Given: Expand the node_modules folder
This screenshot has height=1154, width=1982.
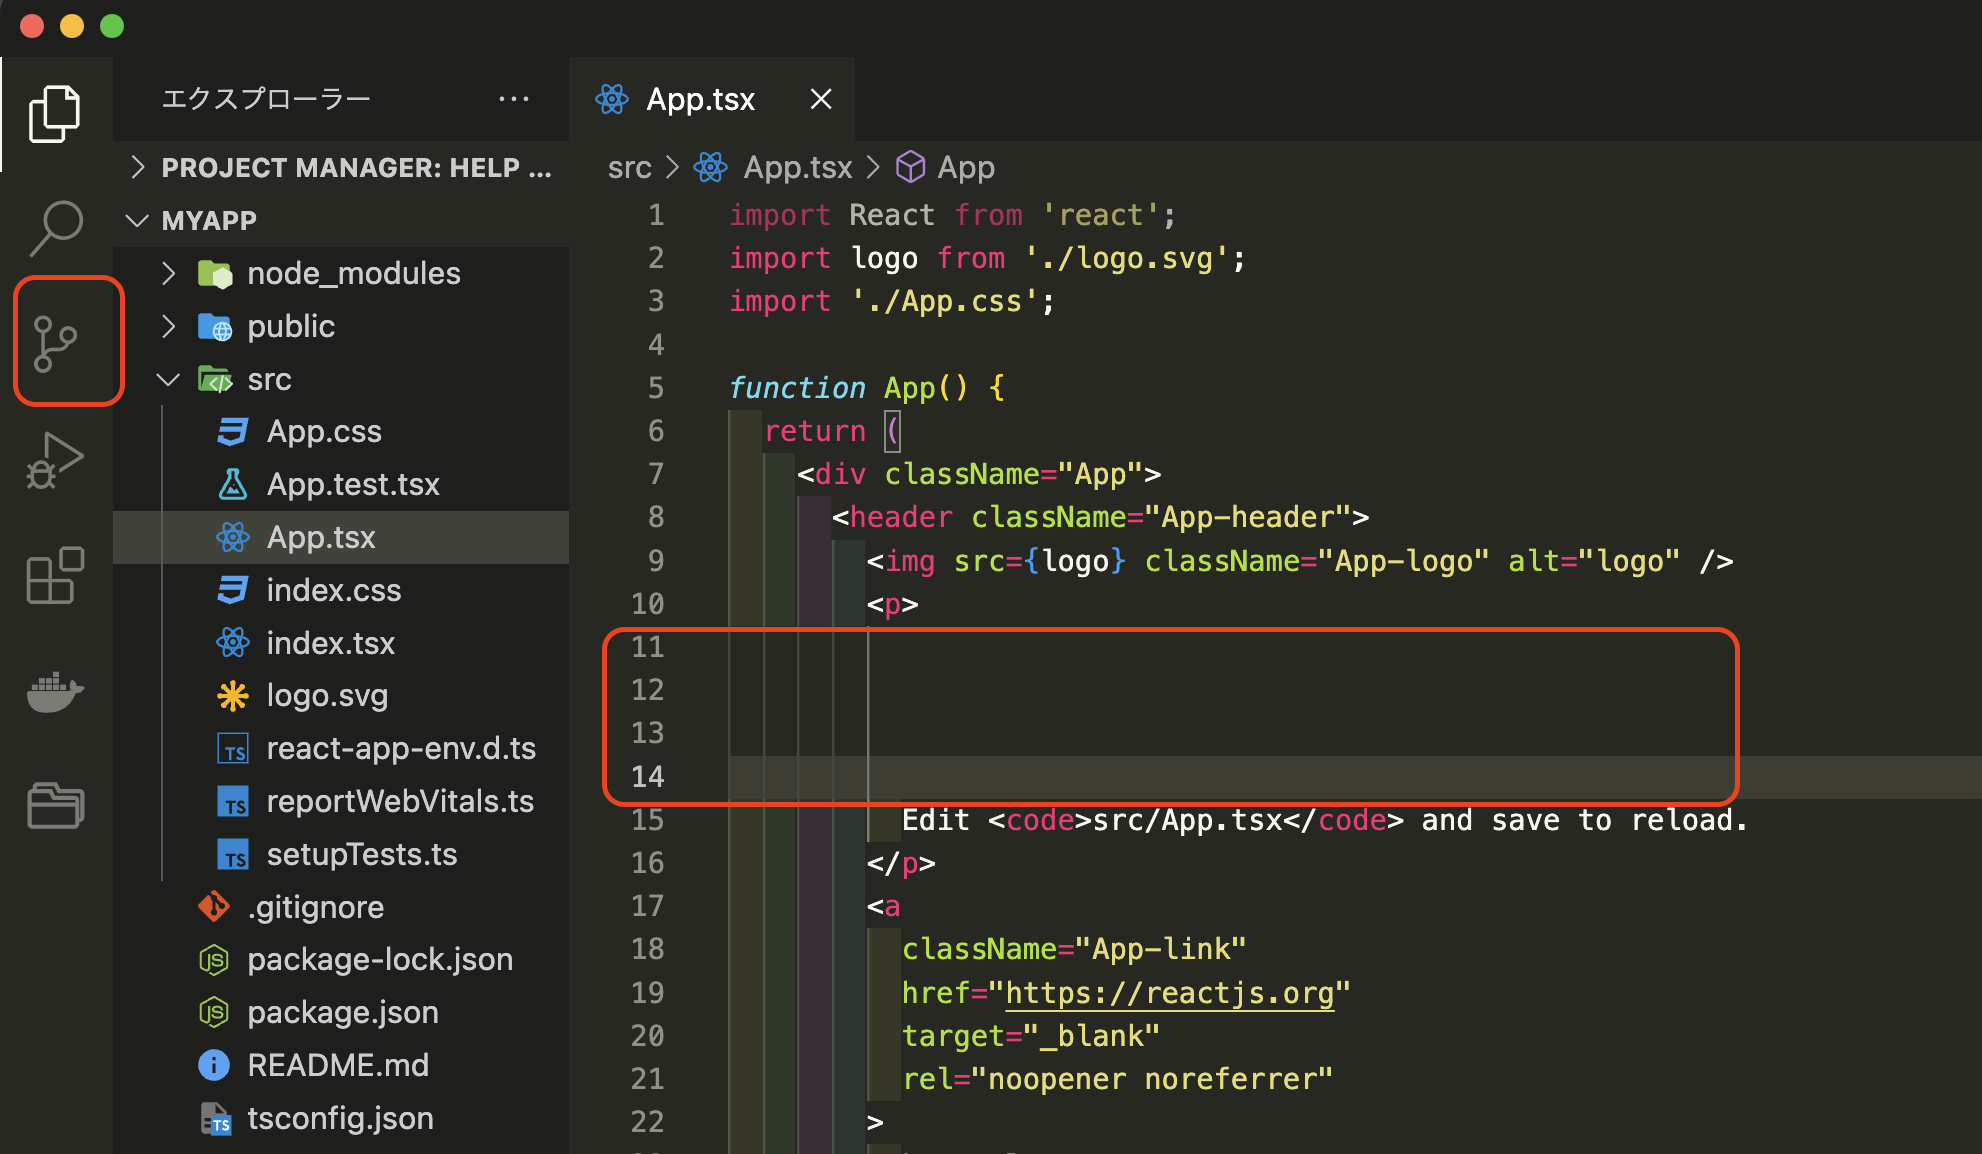Looking at the screenshot, I should [x=341, y=273].
